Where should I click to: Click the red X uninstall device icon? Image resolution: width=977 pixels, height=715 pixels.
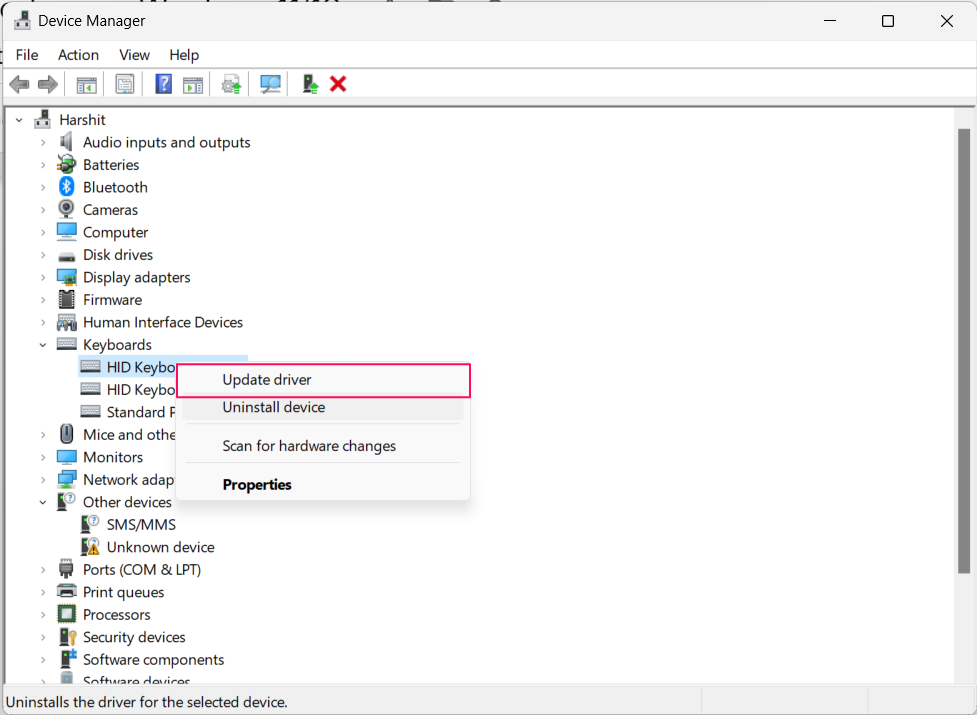pyautogui.click(x=338, y=84)
